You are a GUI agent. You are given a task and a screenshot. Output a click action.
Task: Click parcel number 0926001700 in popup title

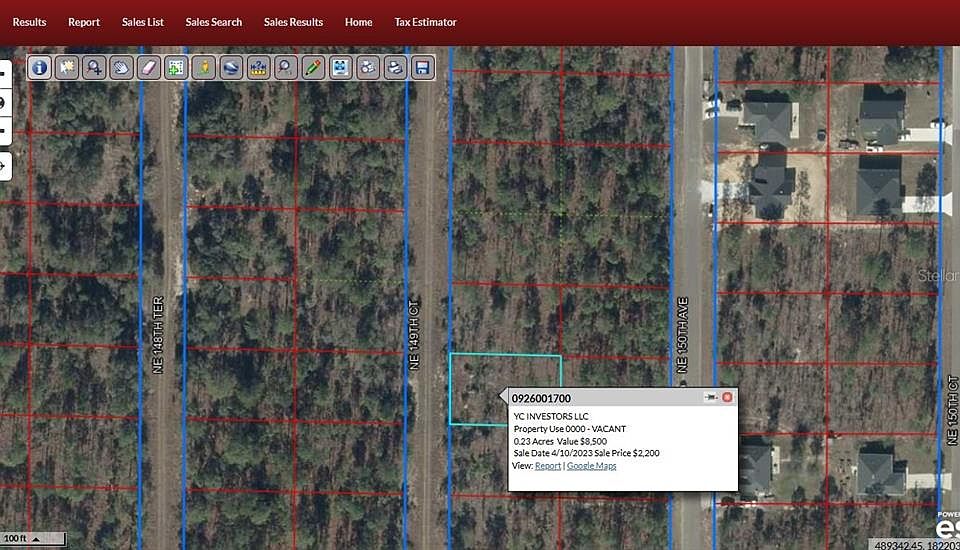(541, 399)
